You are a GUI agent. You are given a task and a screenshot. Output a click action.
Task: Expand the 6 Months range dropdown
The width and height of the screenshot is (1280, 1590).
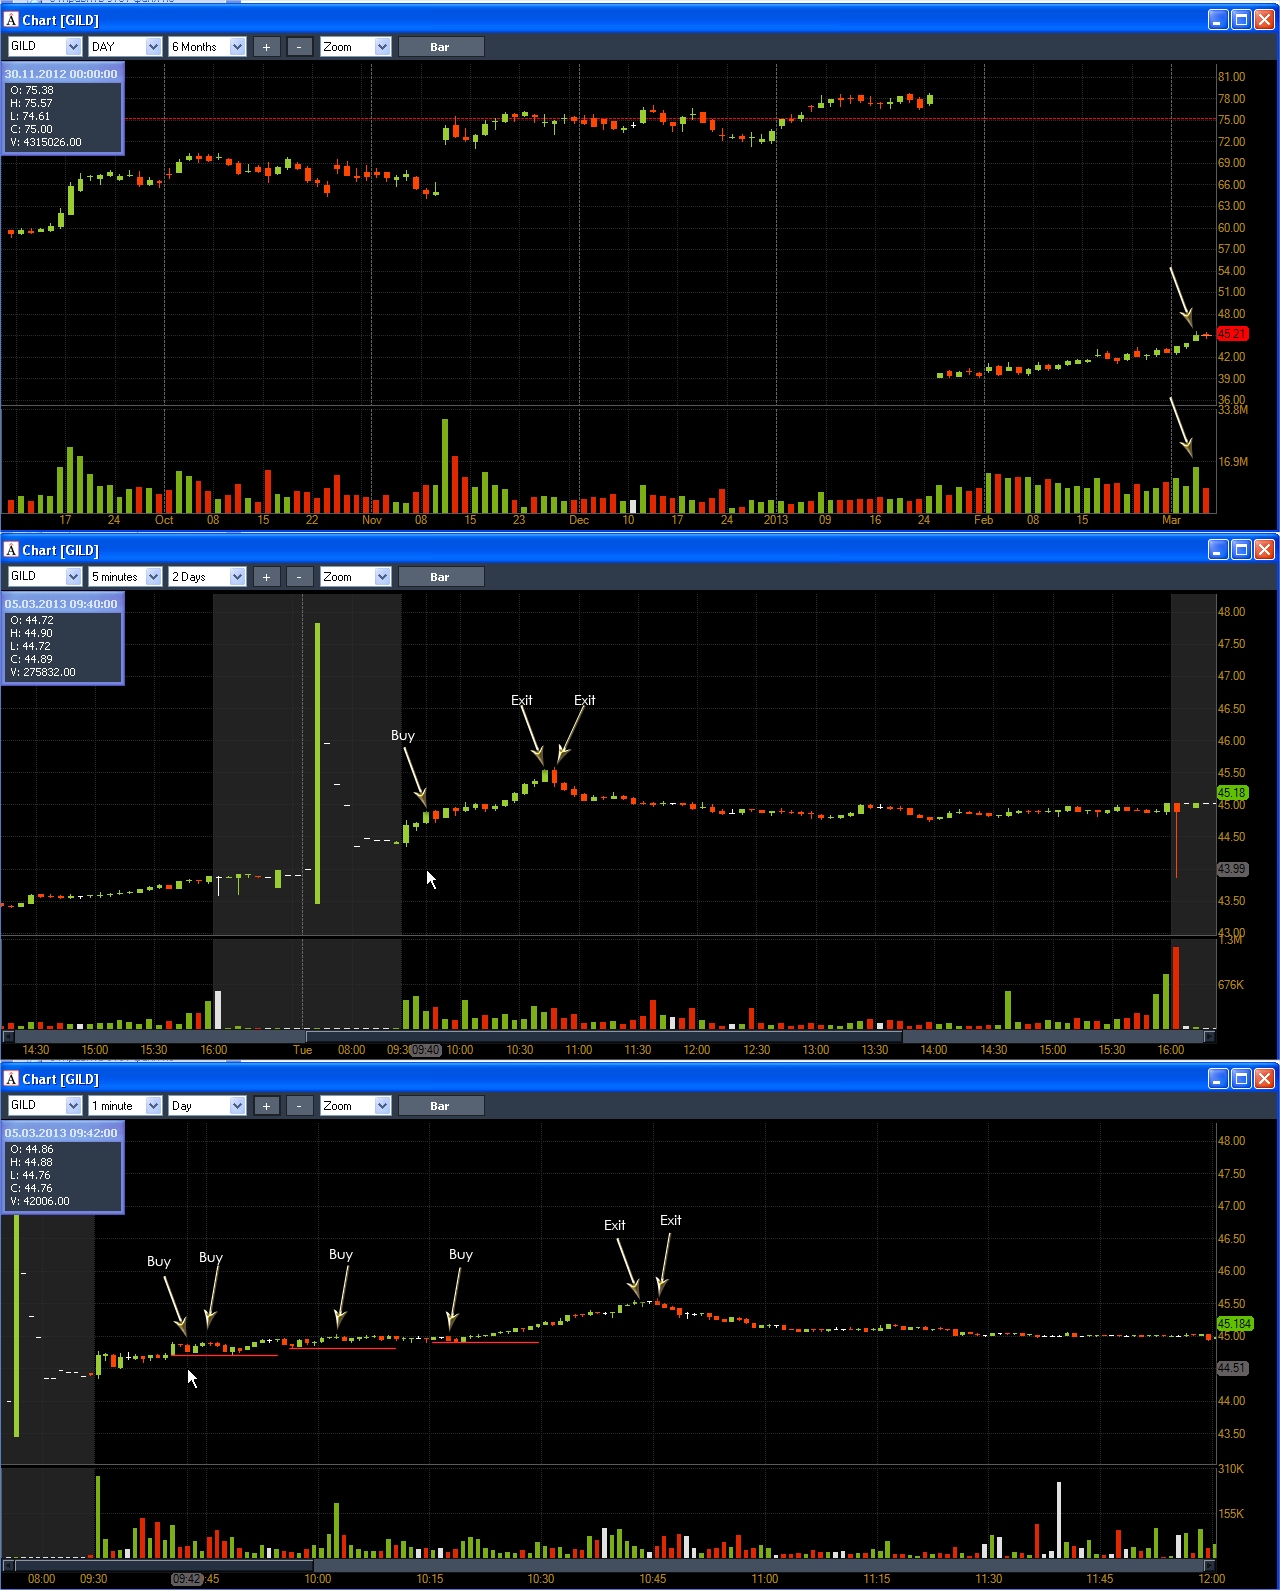tap(207, 47)
